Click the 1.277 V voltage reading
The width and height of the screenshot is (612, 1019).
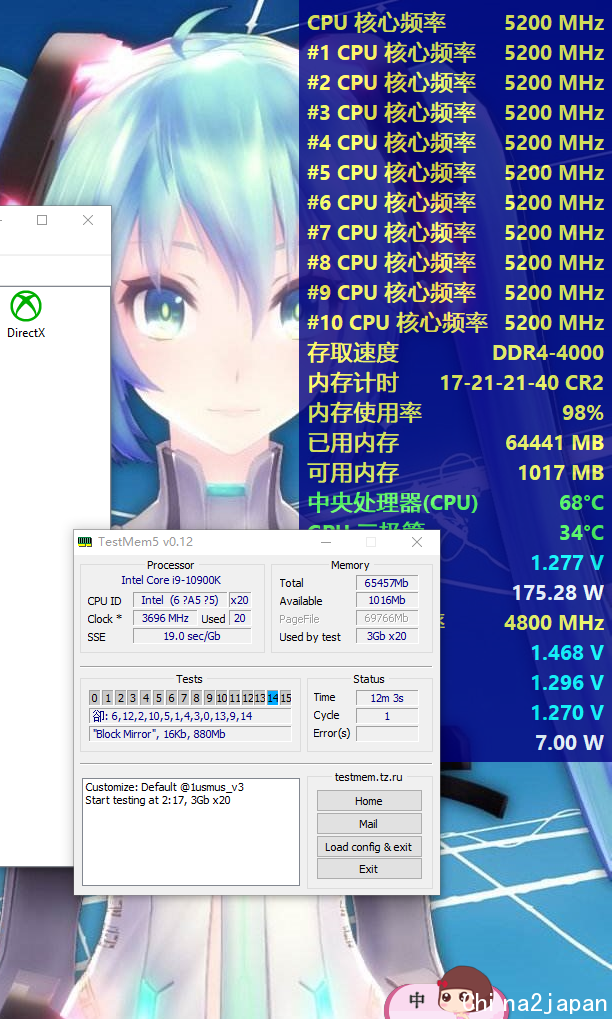click(x=567, y=563)
